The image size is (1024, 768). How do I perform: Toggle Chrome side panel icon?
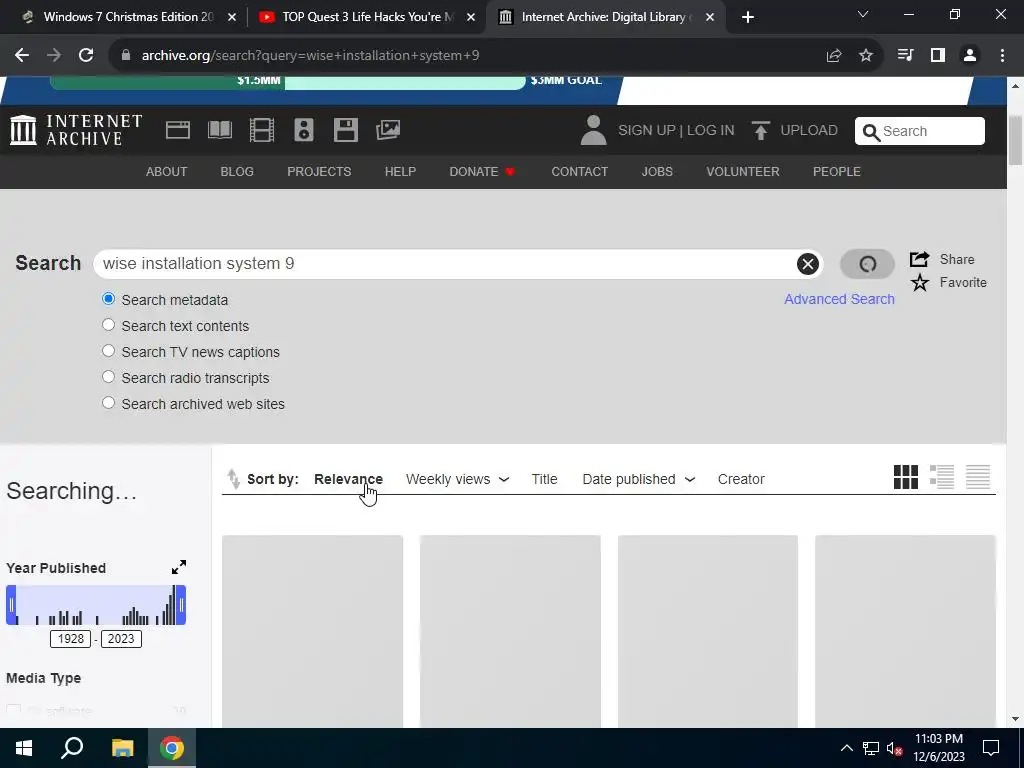click(938, 56)
